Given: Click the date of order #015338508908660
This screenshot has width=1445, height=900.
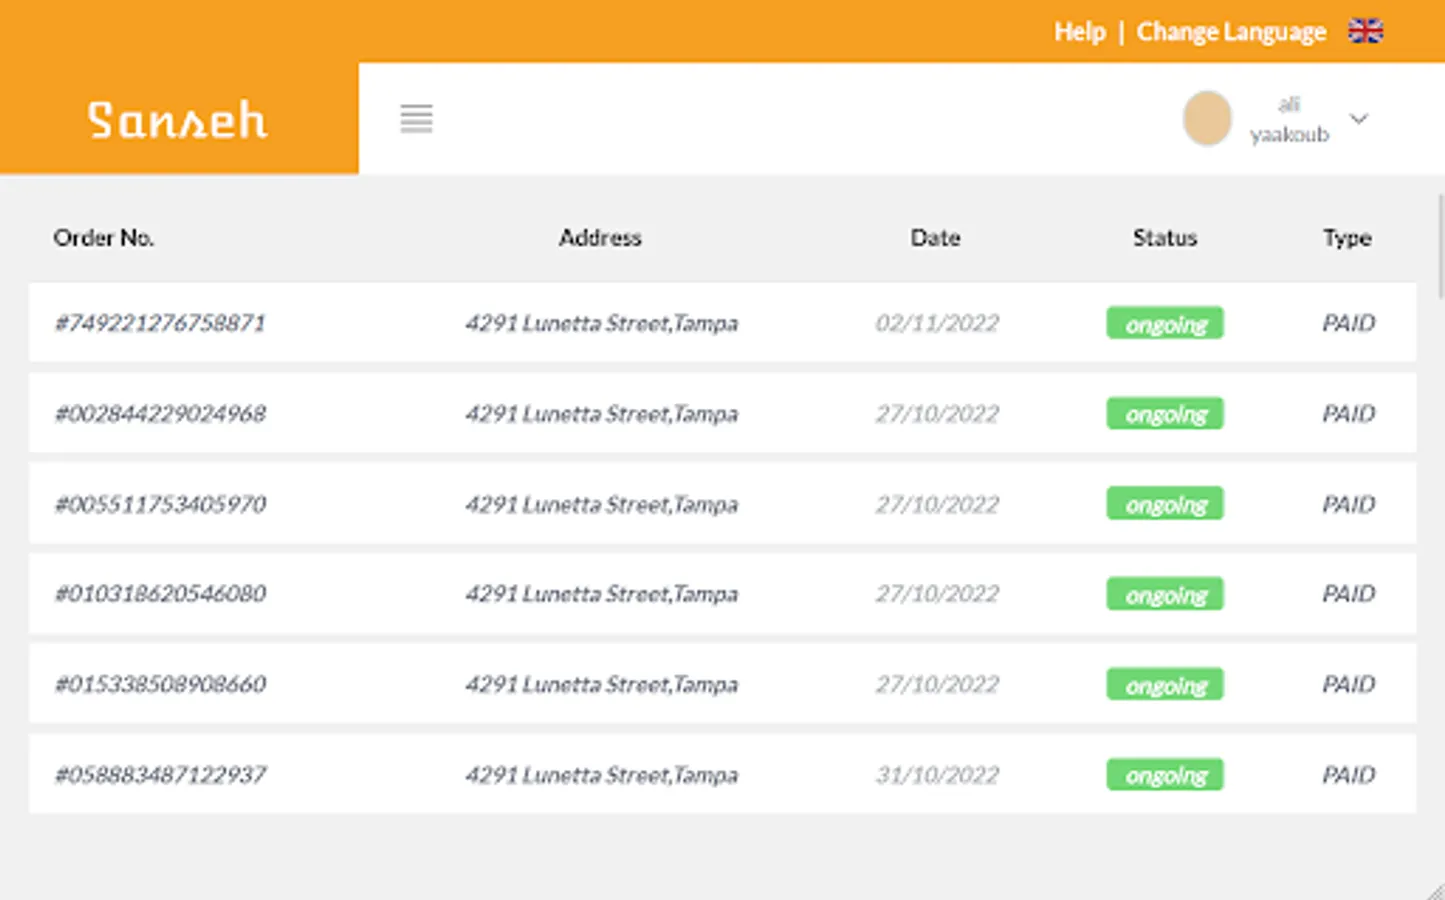Looking at the screenshot, I should 937,684.
